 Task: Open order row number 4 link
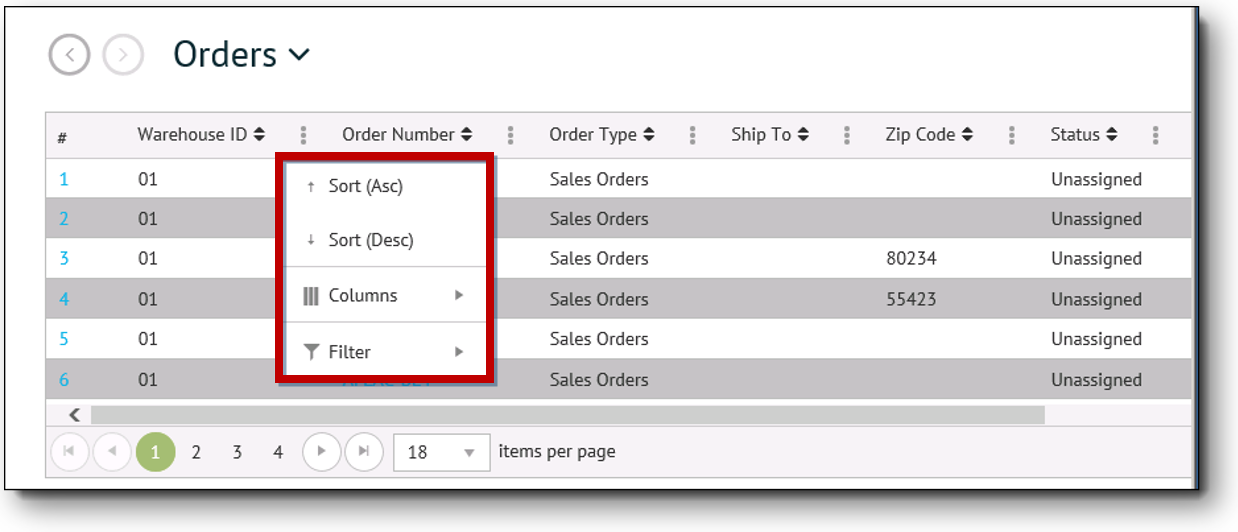coord(64,299)
